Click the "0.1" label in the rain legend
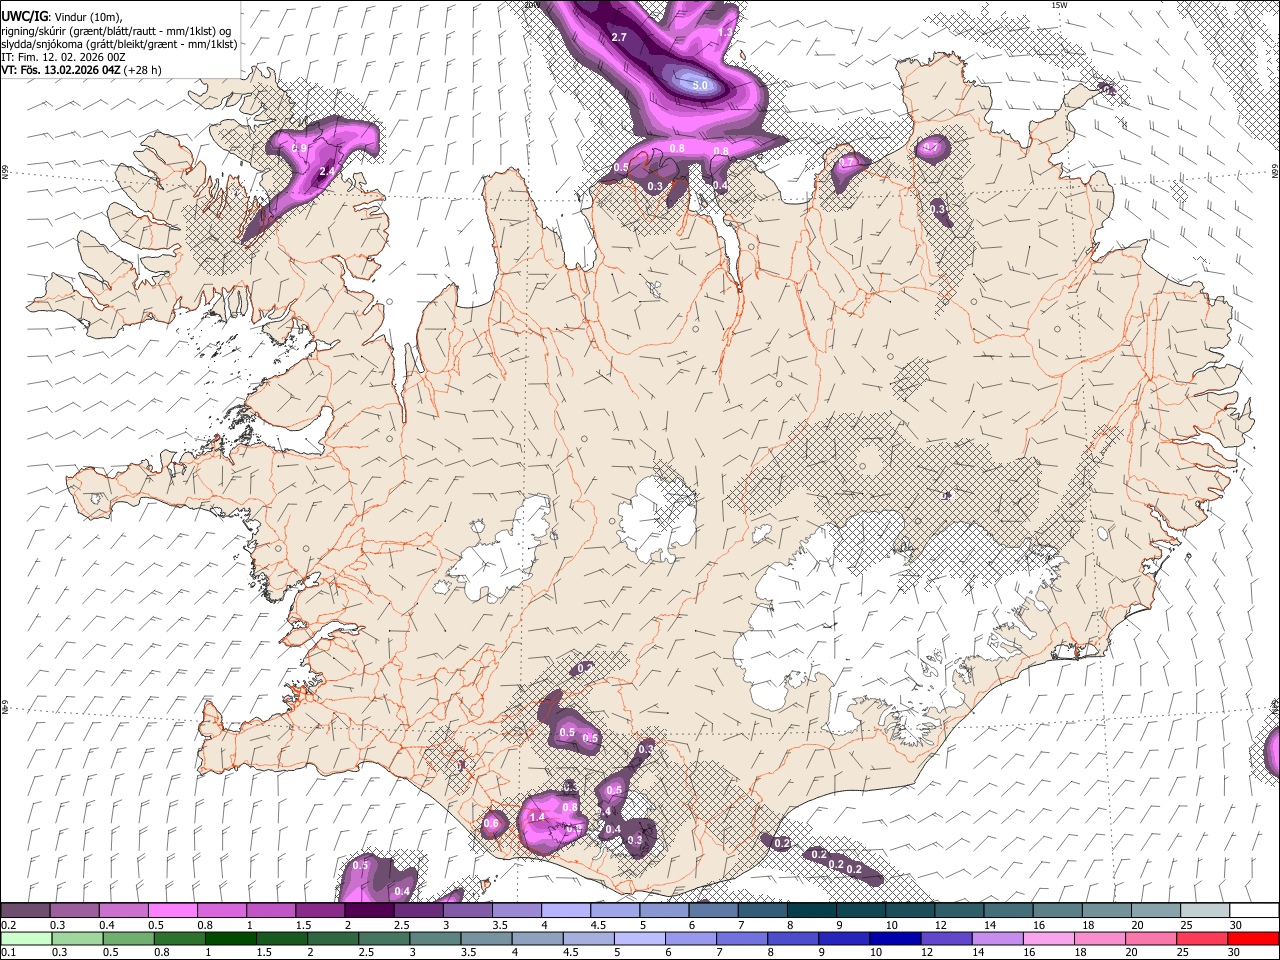Viewport: 1280px width, 960px height. (9, 952)
